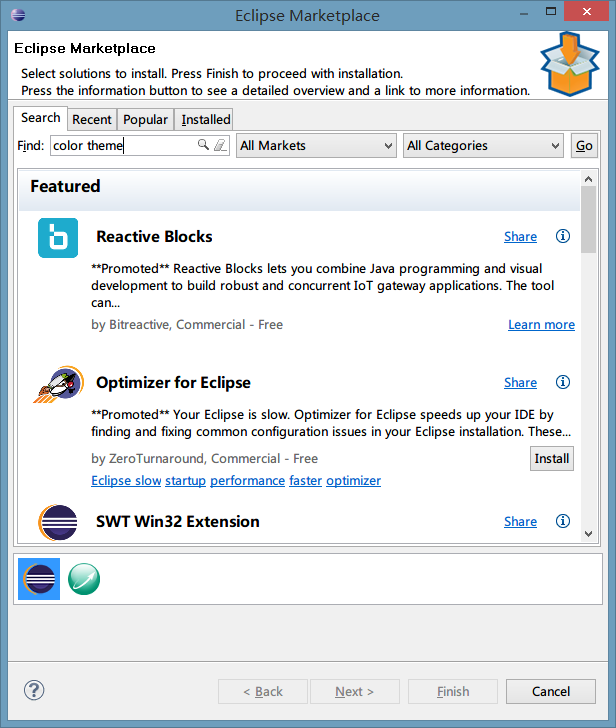Click the 'Optimizer for Eclipse' title

click(x=173, y=383)
